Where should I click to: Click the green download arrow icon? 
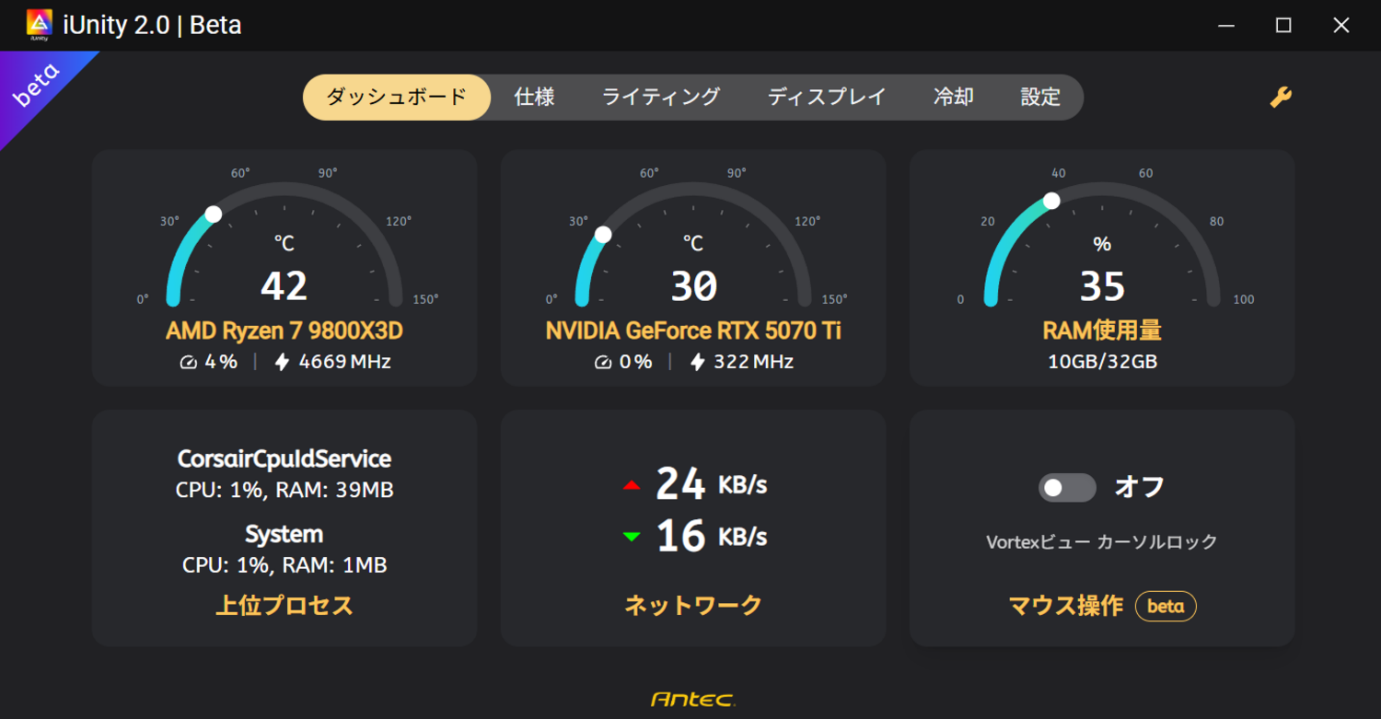pyautogui.click(x=631, y=537)
